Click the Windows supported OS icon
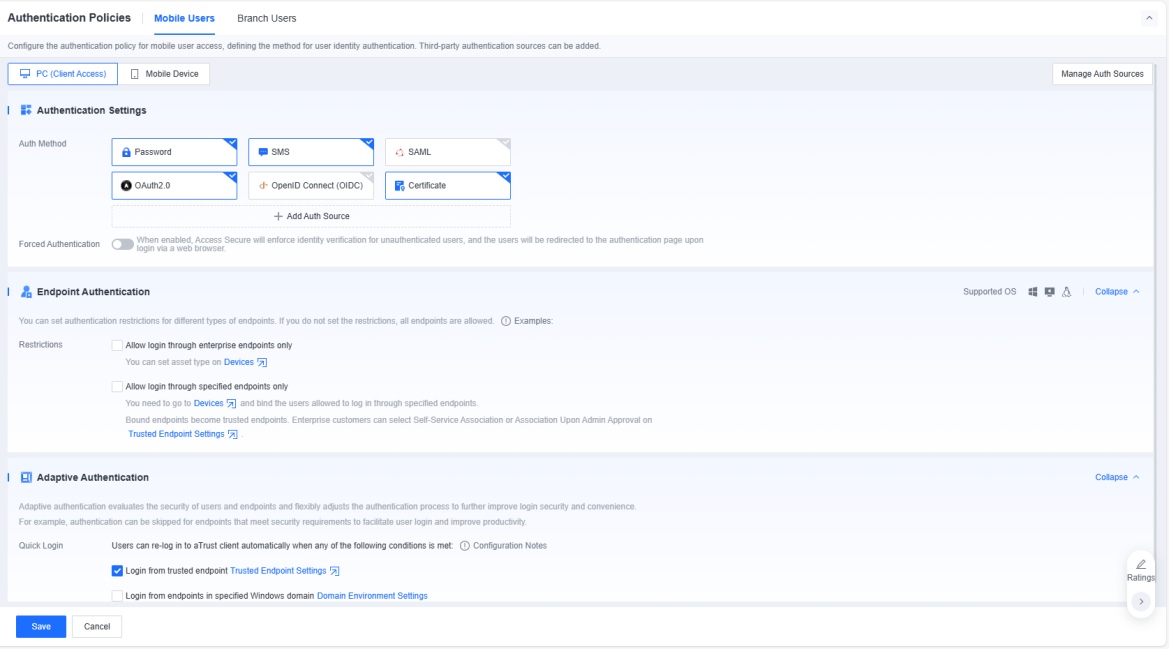 1033,292
